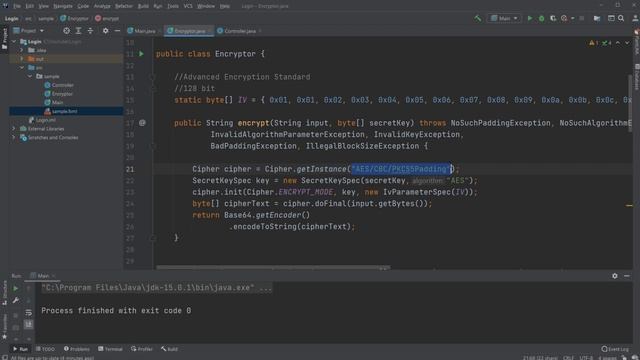Switch to Controller.java editor tab
This screenshot has height=360, width=640.
[239, 31]
